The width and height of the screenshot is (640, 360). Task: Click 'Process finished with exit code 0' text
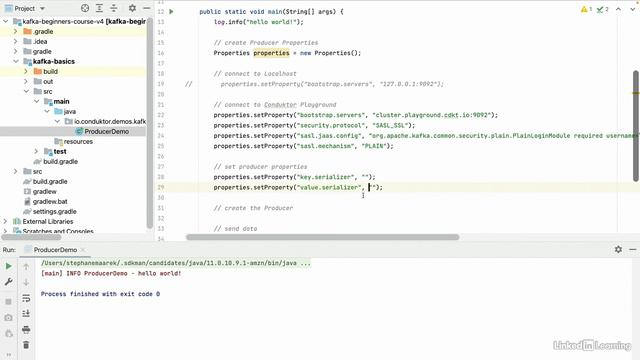point(100,294)
